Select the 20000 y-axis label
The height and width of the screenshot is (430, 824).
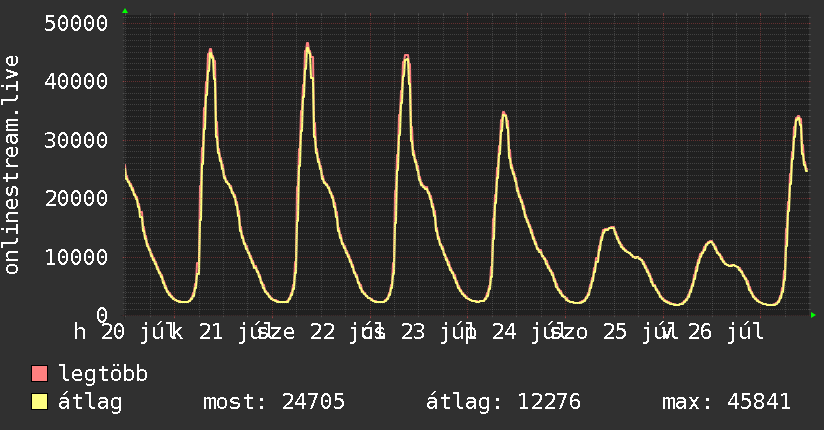(76, 199)
